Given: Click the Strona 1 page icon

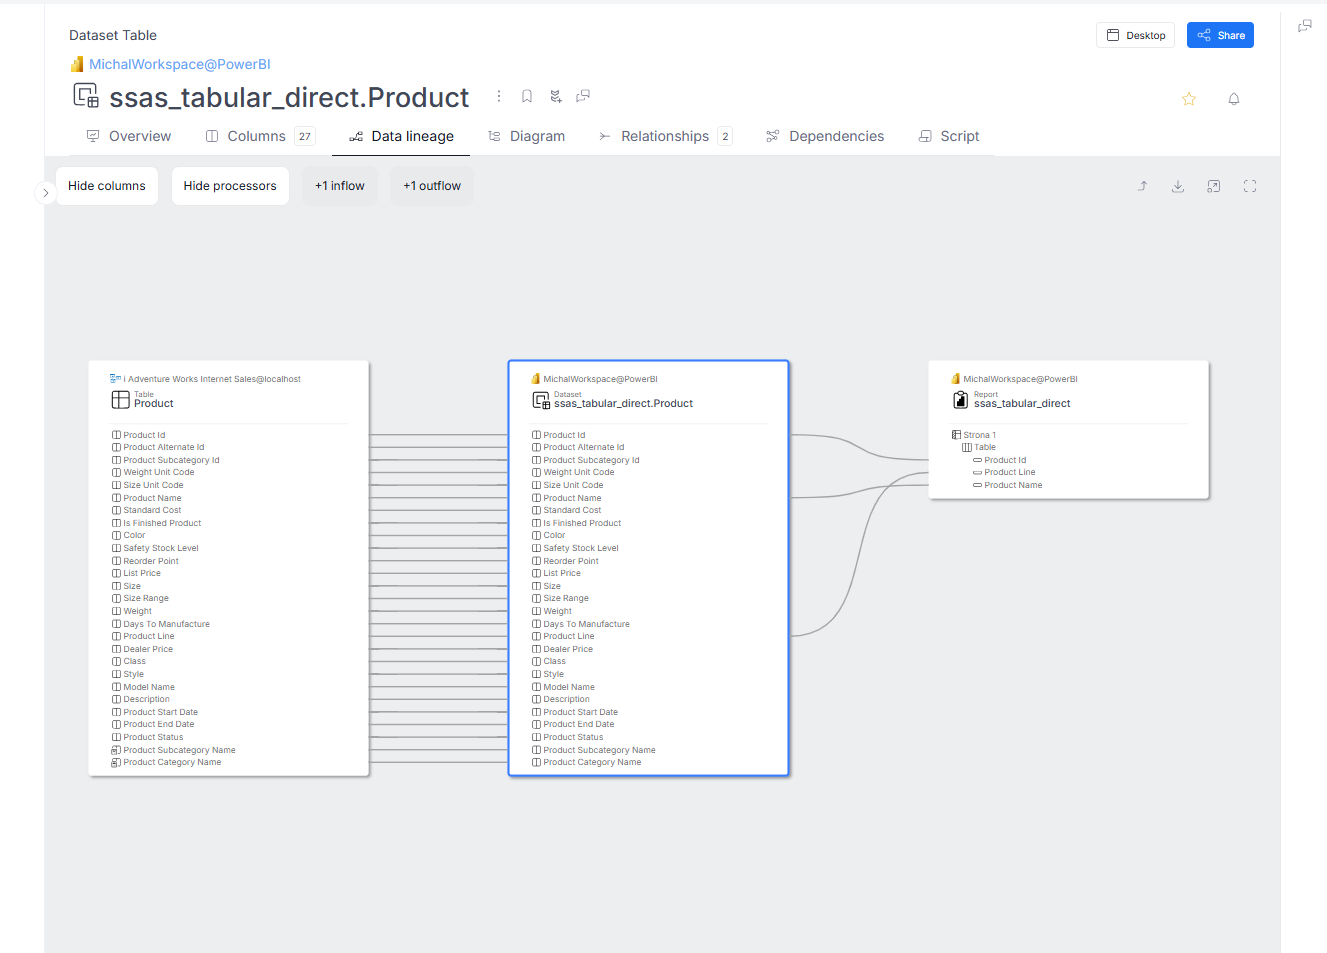Looking at the screenshot, I should [956, 435].
